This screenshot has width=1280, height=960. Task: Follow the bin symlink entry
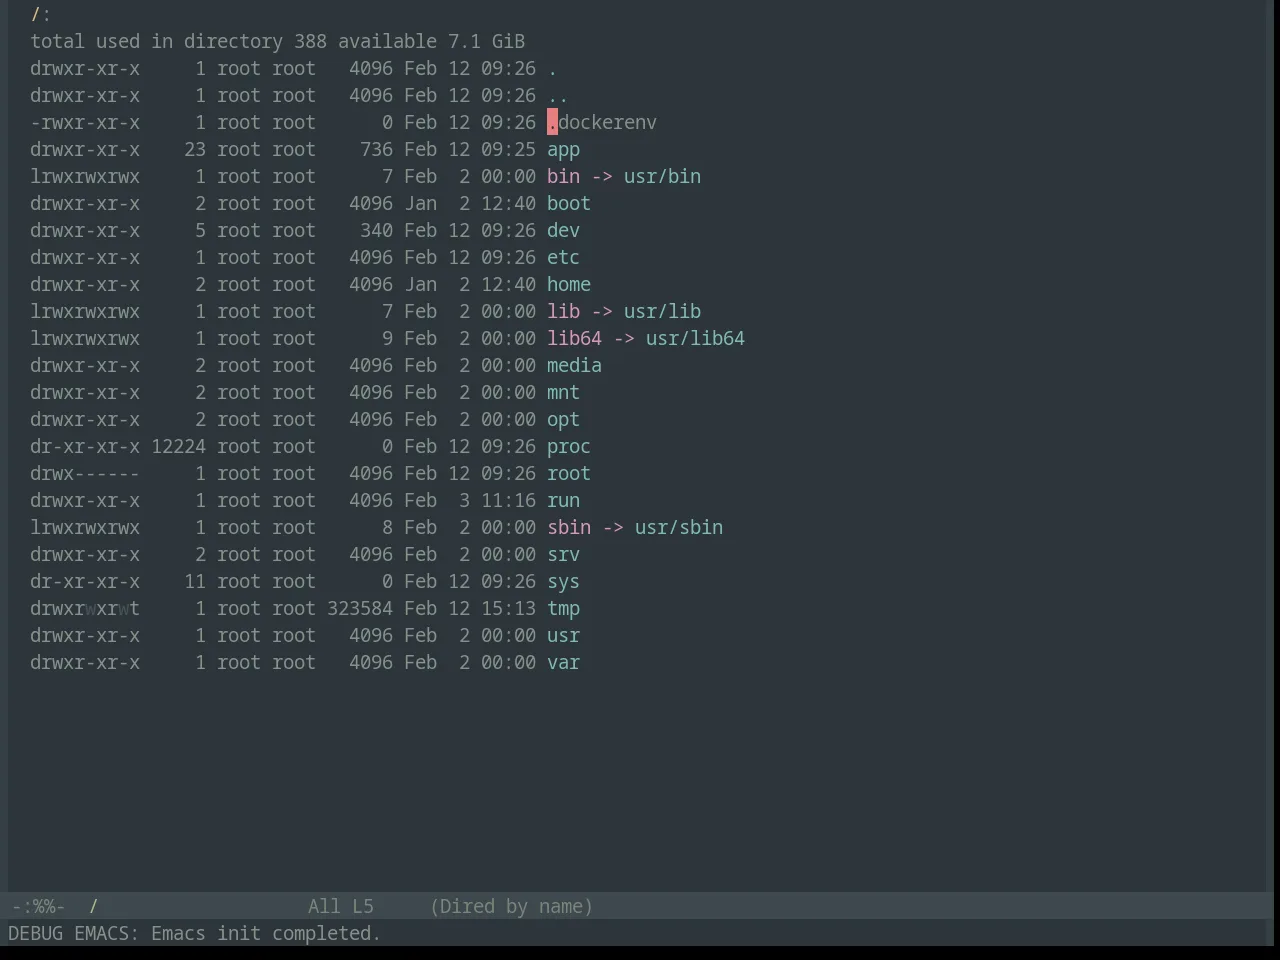563,177
